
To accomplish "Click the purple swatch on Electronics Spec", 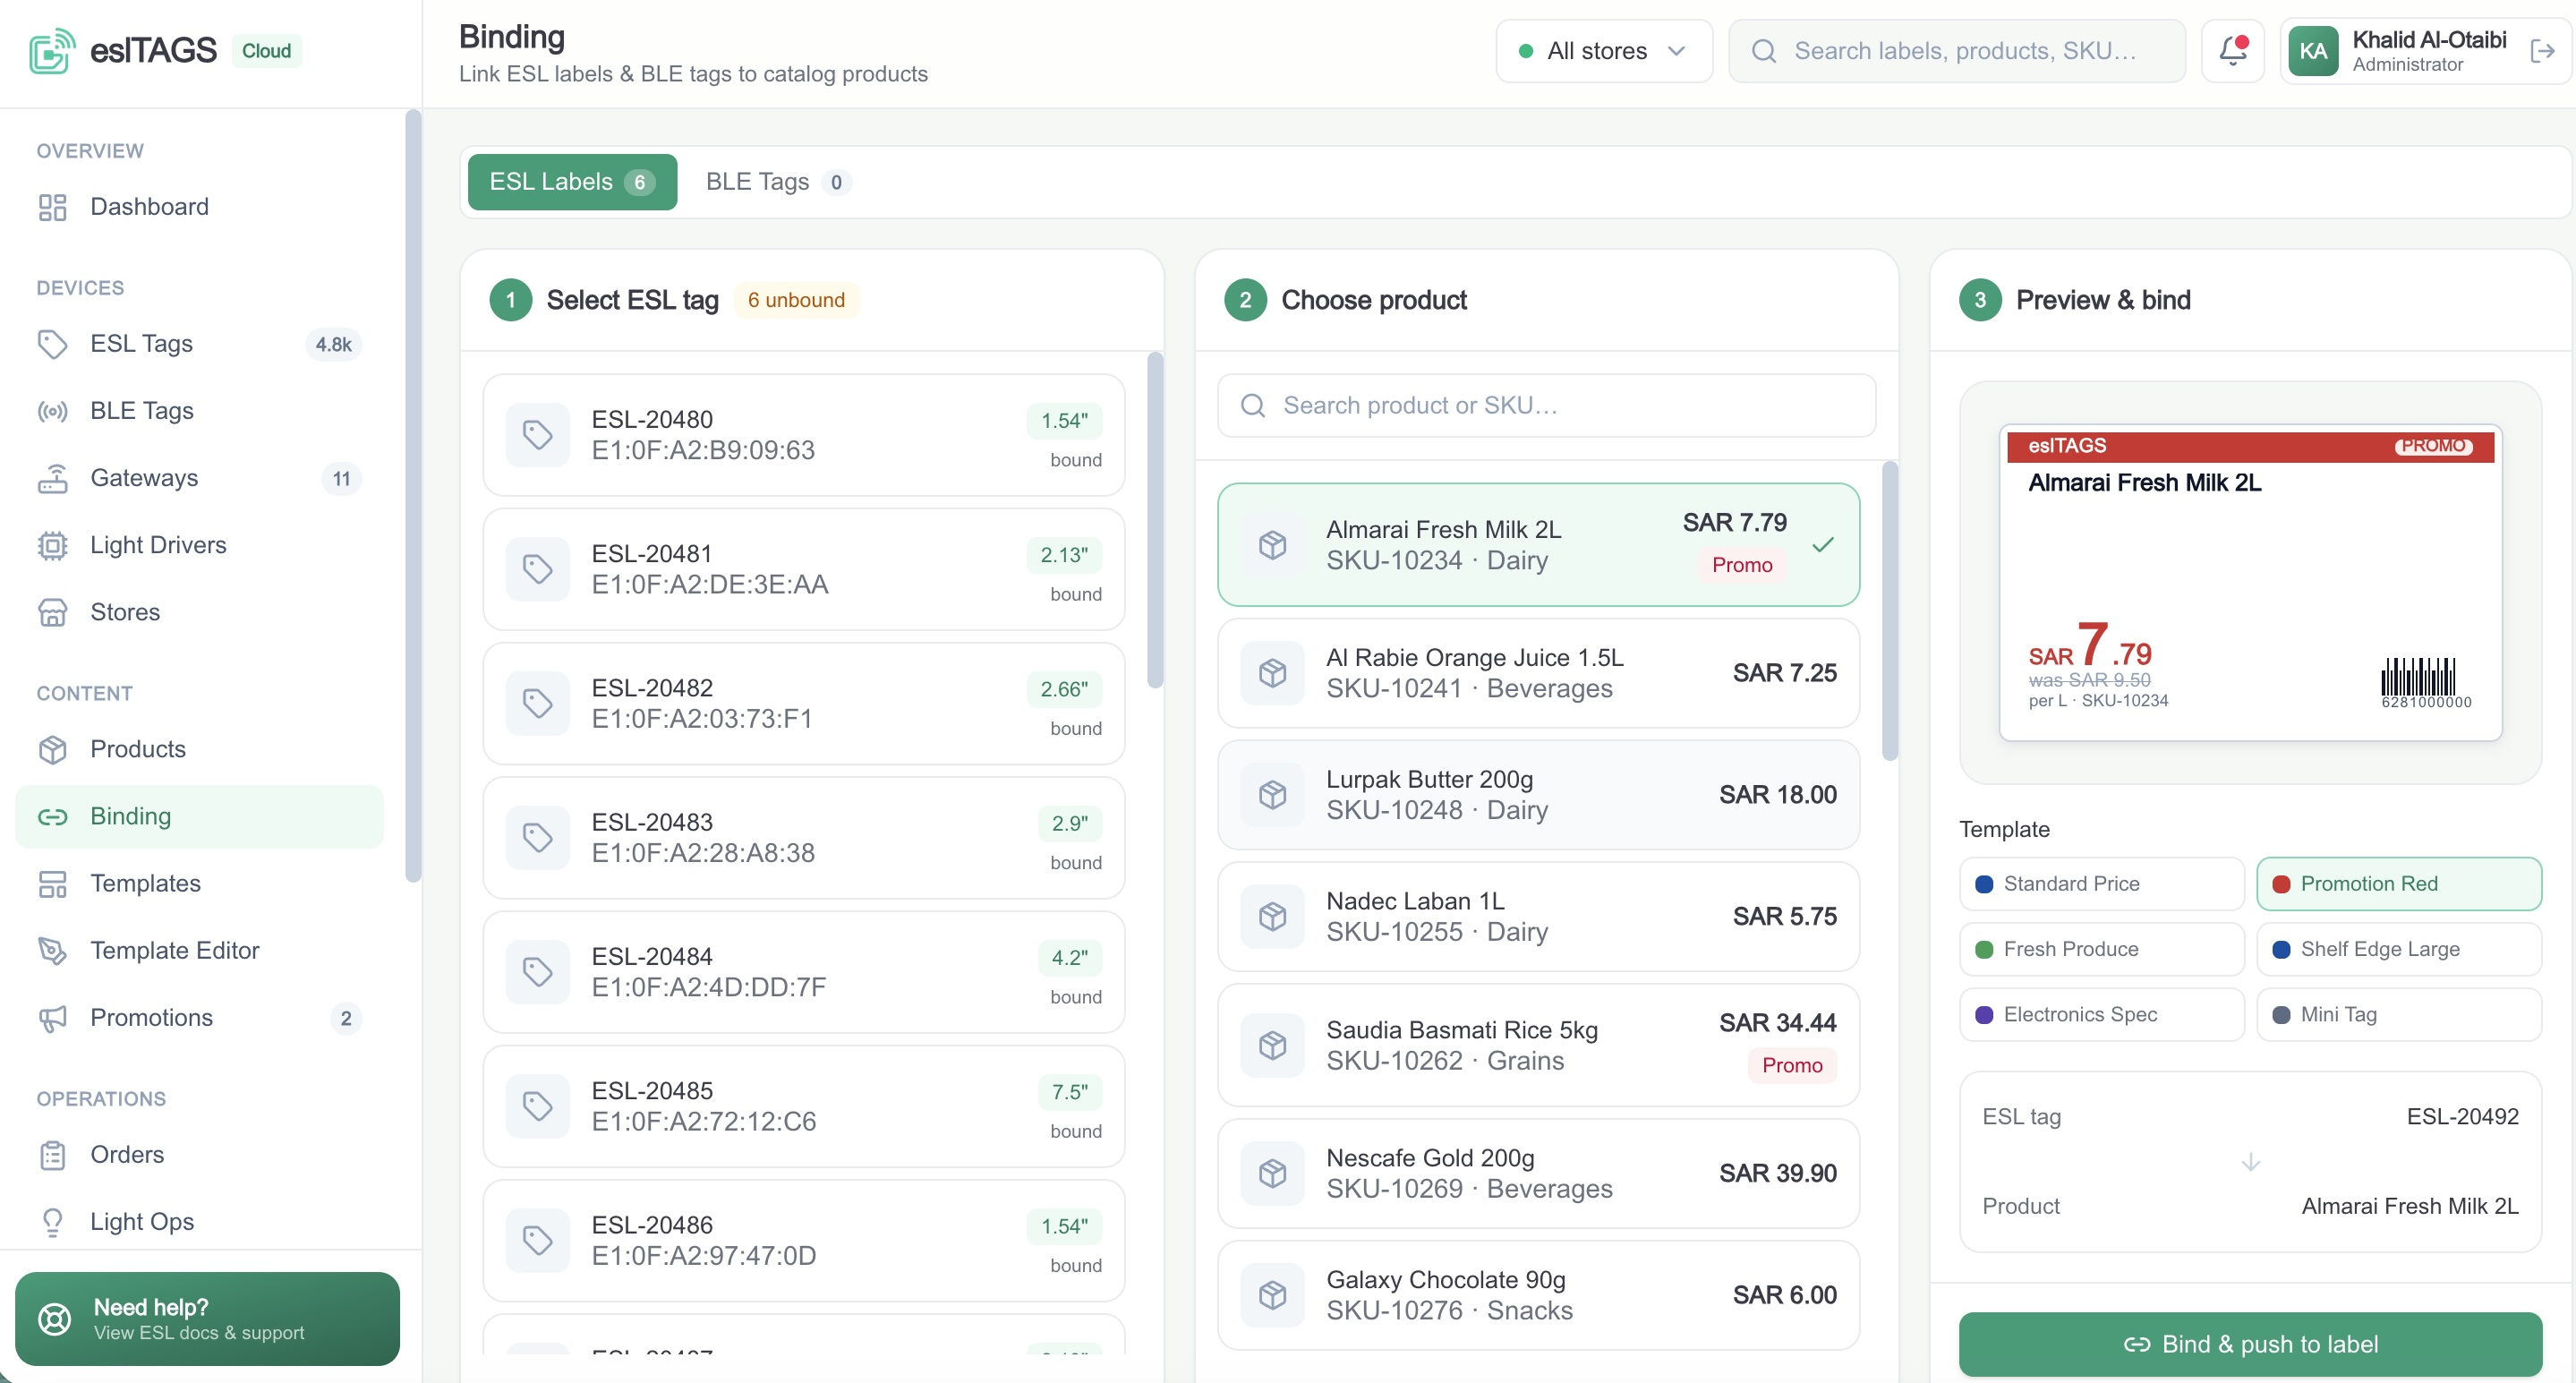I will tap(1984, 1015).
